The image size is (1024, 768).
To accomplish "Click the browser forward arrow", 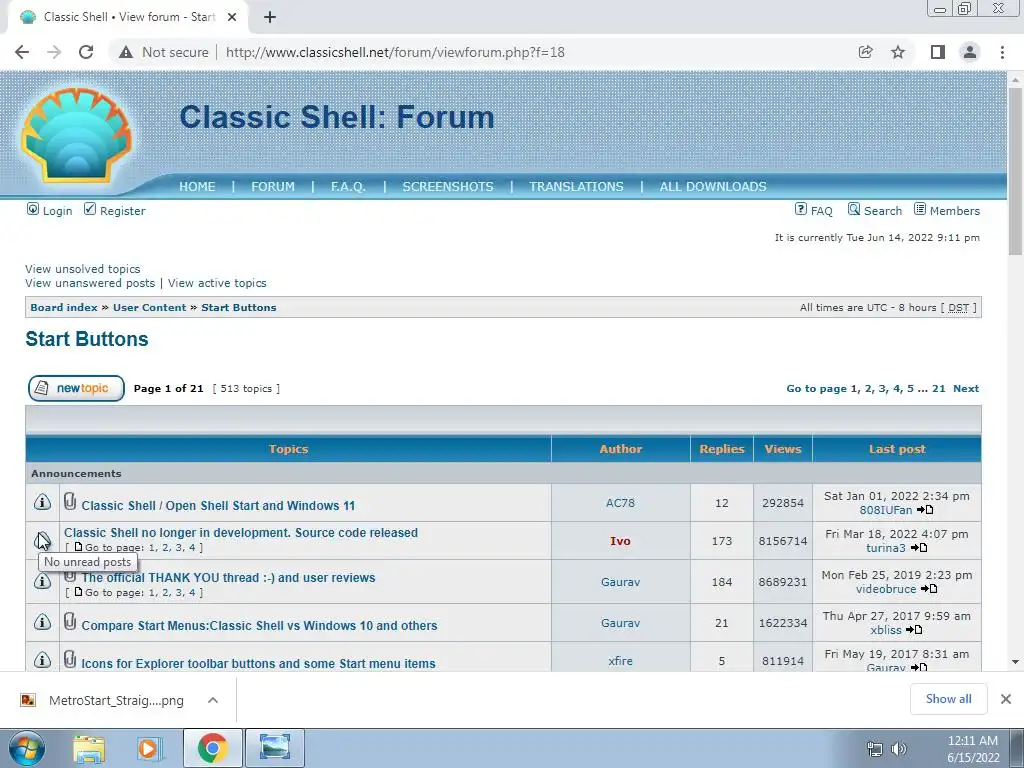I will (x=54, y=52).
